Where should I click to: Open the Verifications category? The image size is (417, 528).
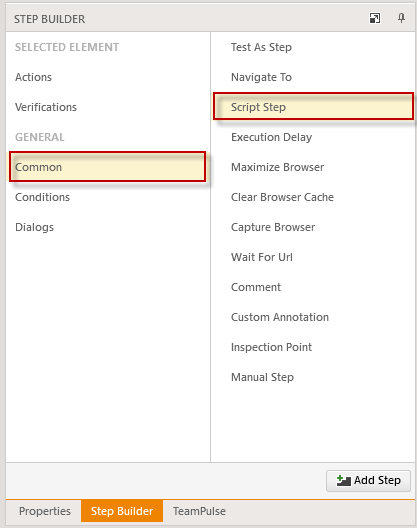[x=46, y=107]
